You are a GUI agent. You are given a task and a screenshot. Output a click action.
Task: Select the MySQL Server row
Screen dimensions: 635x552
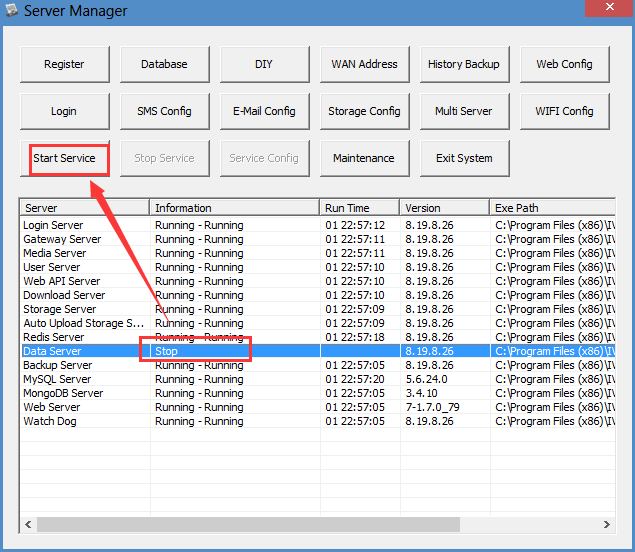pos(318,379)
